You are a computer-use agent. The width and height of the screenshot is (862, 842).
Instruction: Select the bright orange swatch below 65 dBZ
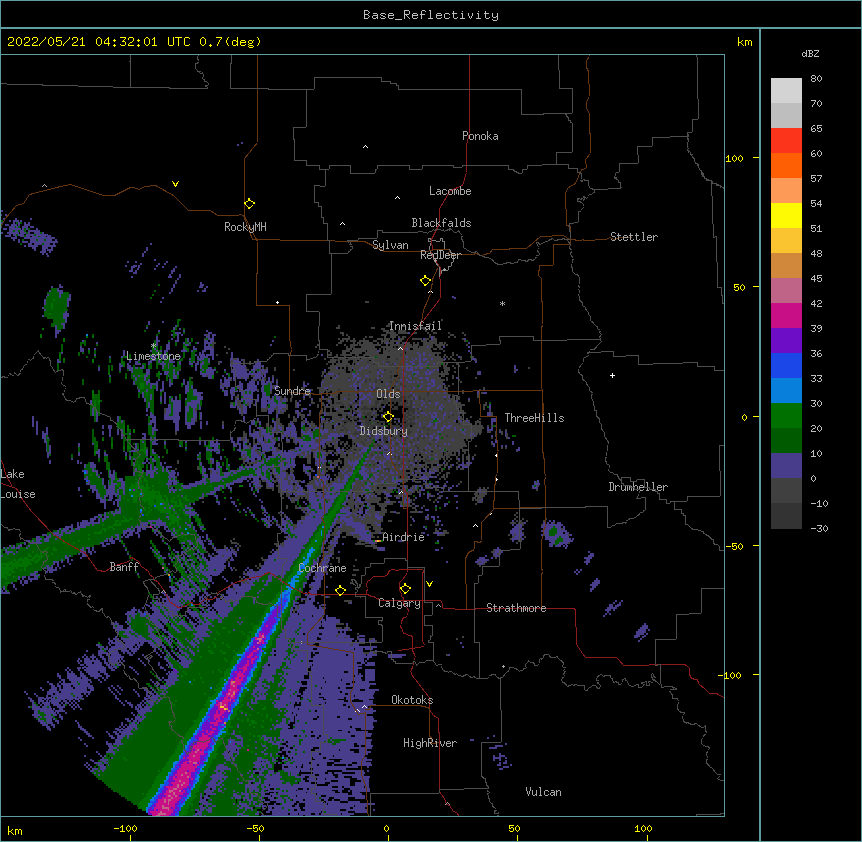click(786, 165)
